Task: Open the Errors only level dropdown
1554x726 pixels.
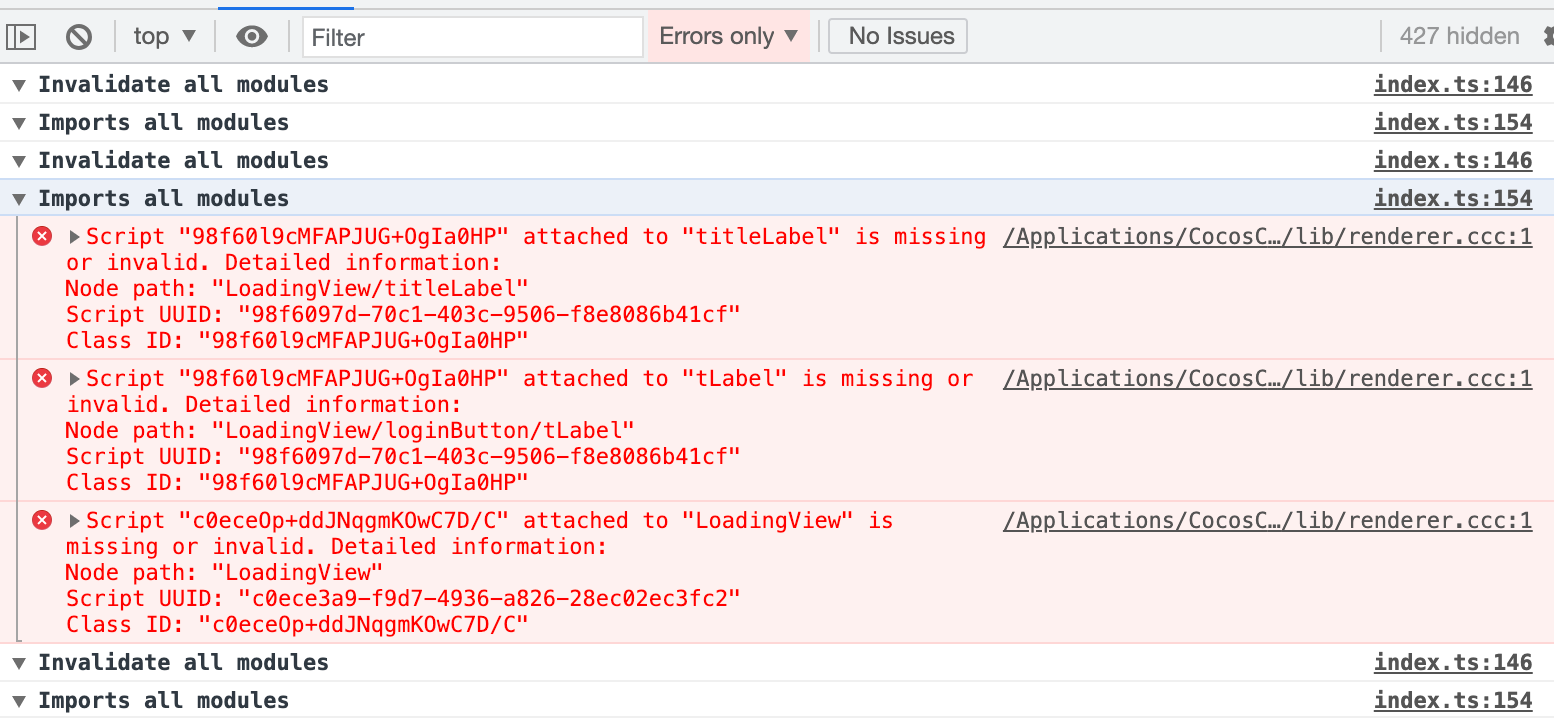Action: point(728,37)
